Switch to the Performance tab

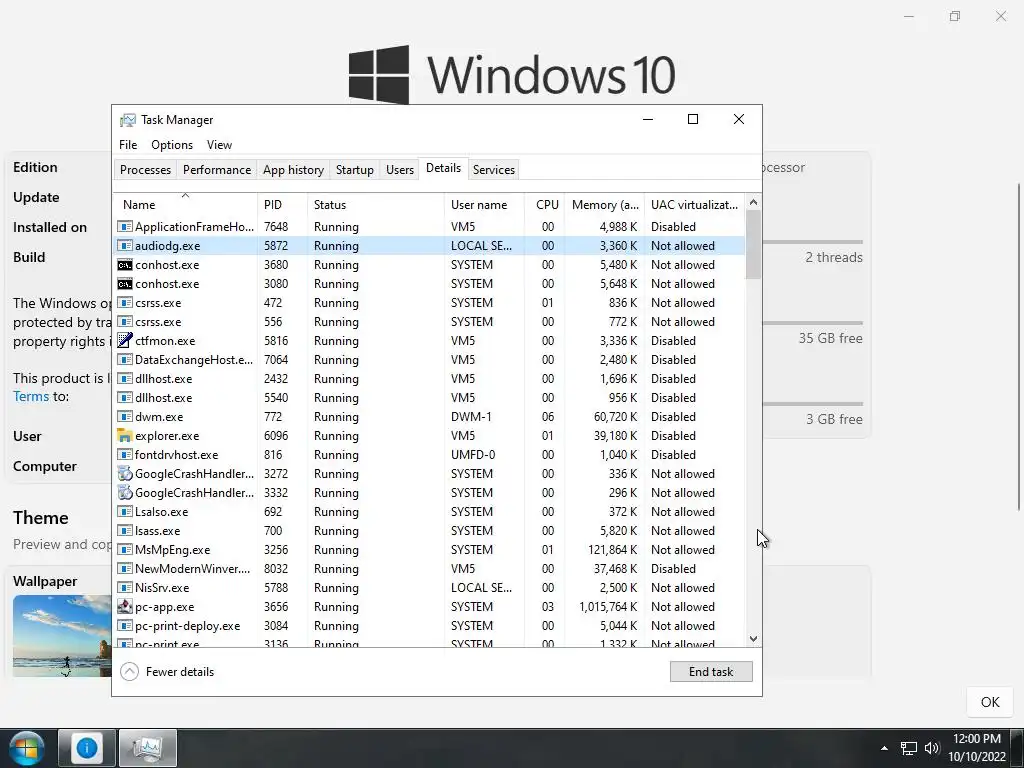tap(217, 170)
